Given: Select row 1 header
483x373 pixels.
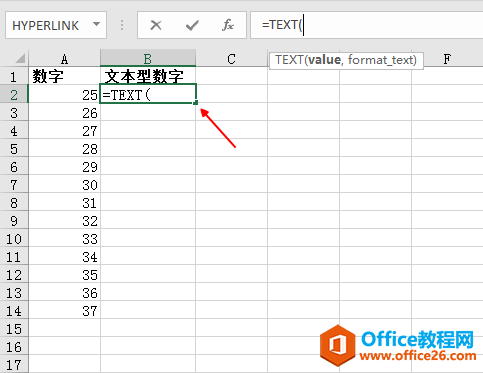Looking at the screenshot, I should (14, 76).
